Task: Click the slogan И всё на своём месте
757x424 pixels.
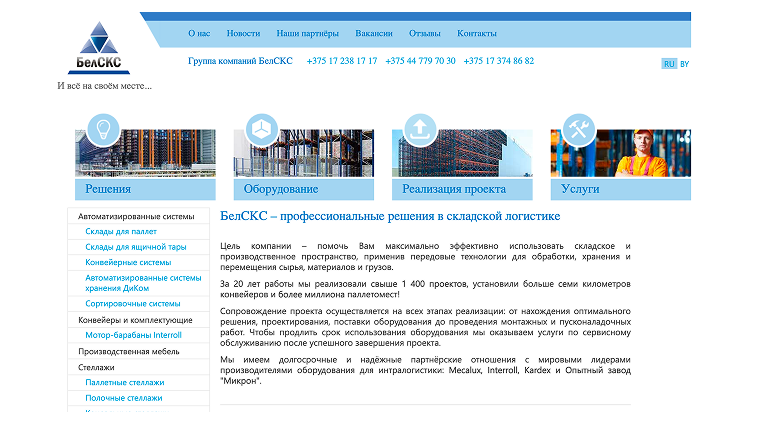Action: (104, 86)
